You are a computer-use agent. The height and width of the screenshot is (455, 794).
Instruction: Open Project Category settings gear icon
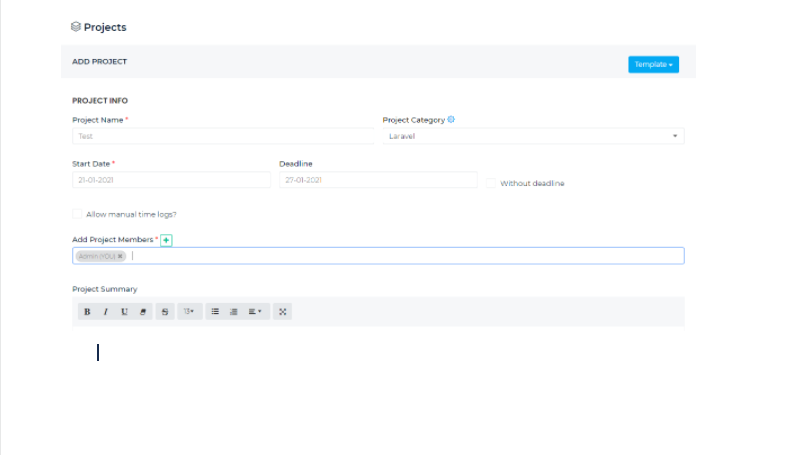[x=451, y=120]
